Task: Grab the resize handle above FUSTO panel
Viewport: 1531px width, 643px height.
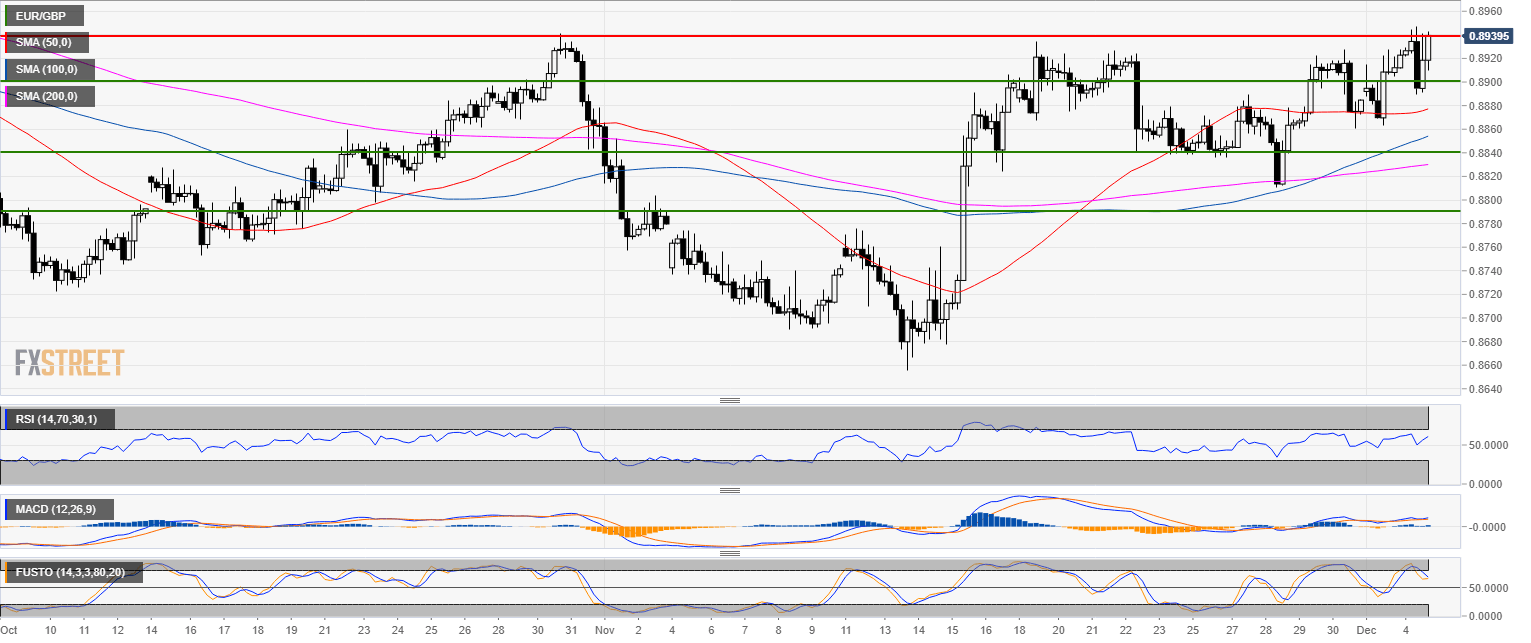Action: click(x=729, y=552)
